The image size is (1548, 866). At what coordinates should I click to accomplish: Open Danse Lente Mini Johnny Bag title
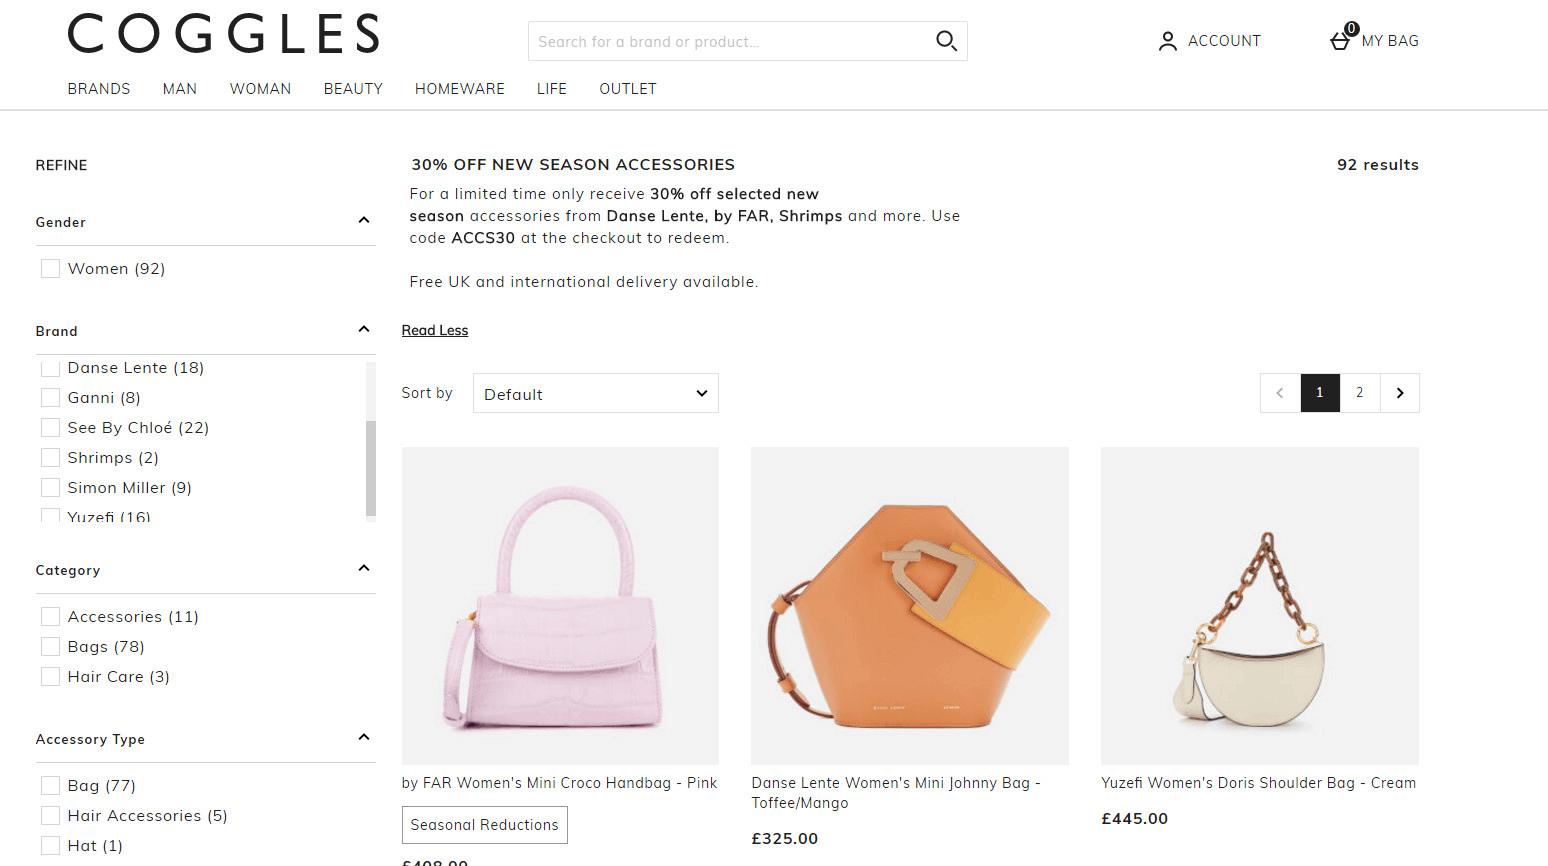(x=896, y=793)
